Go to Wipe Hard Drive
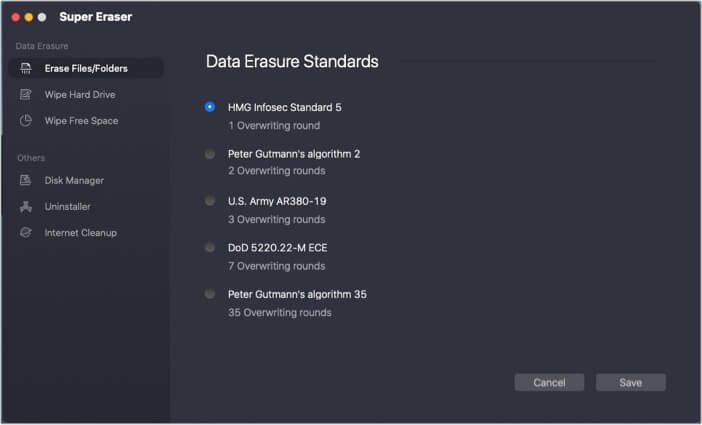Image resolution: width=702 pixels, height=425 pixels. (86, 94)
